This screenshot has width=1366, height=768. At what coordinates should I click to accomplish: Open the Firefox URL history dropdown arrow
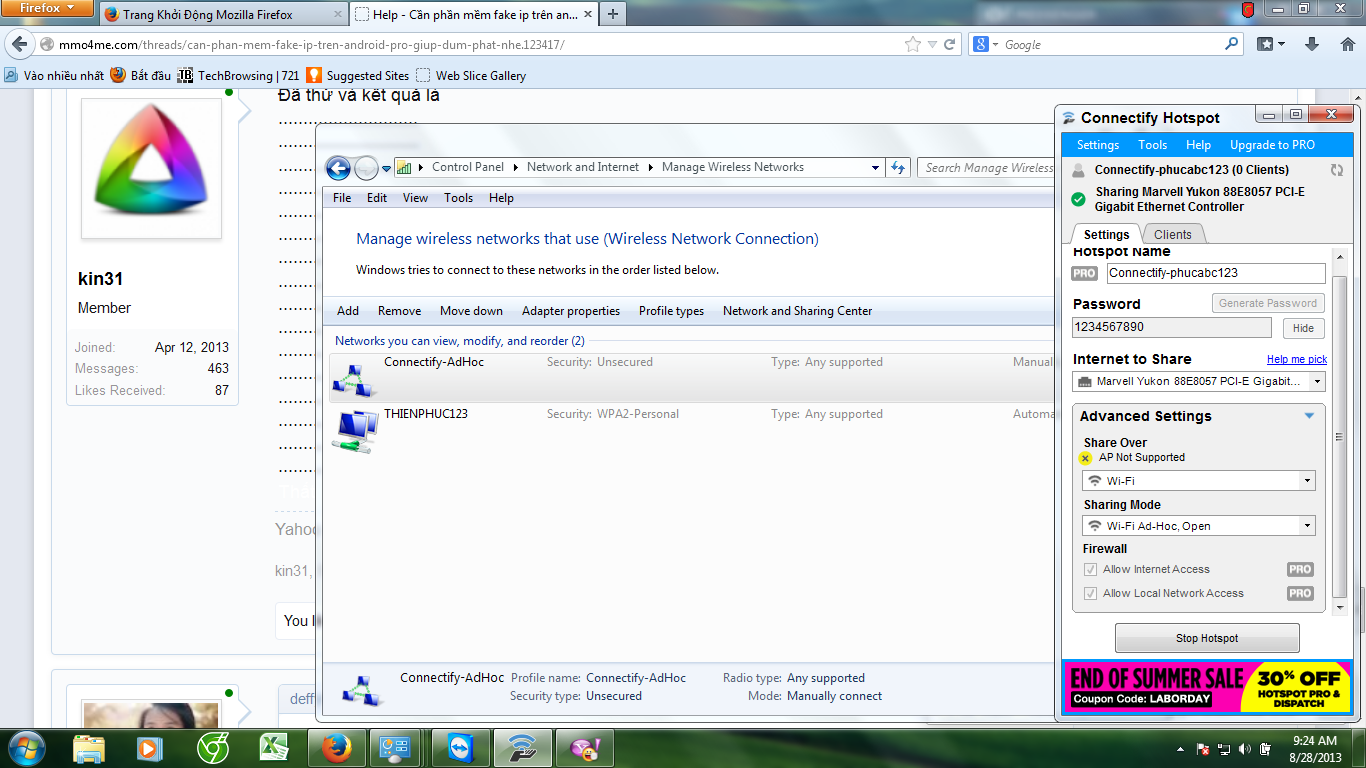click(932, 45)
